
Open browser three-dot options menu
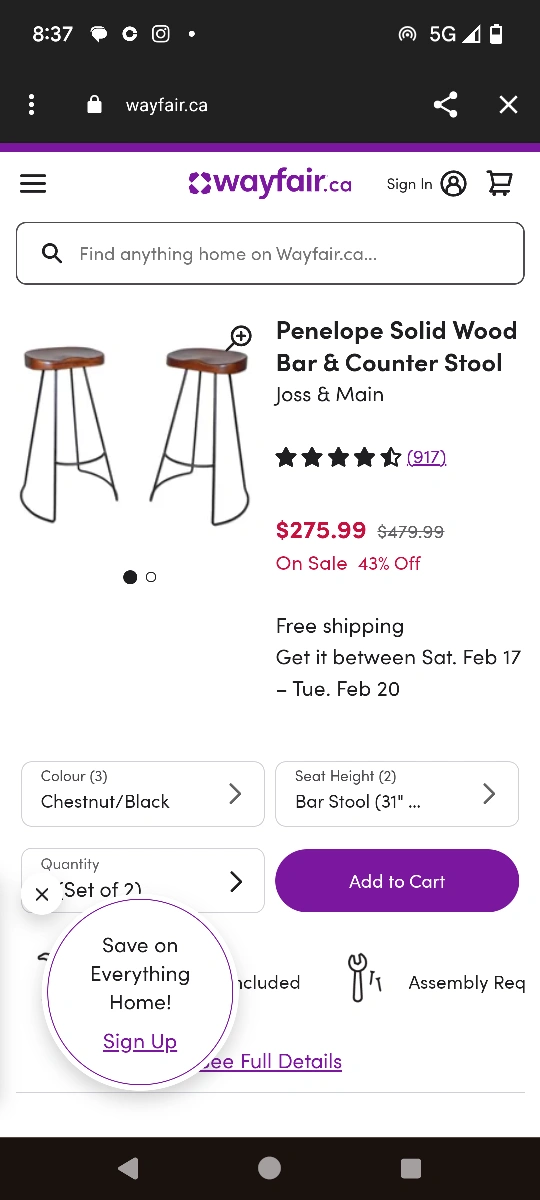pyautogui.click(x=32, y=105)
